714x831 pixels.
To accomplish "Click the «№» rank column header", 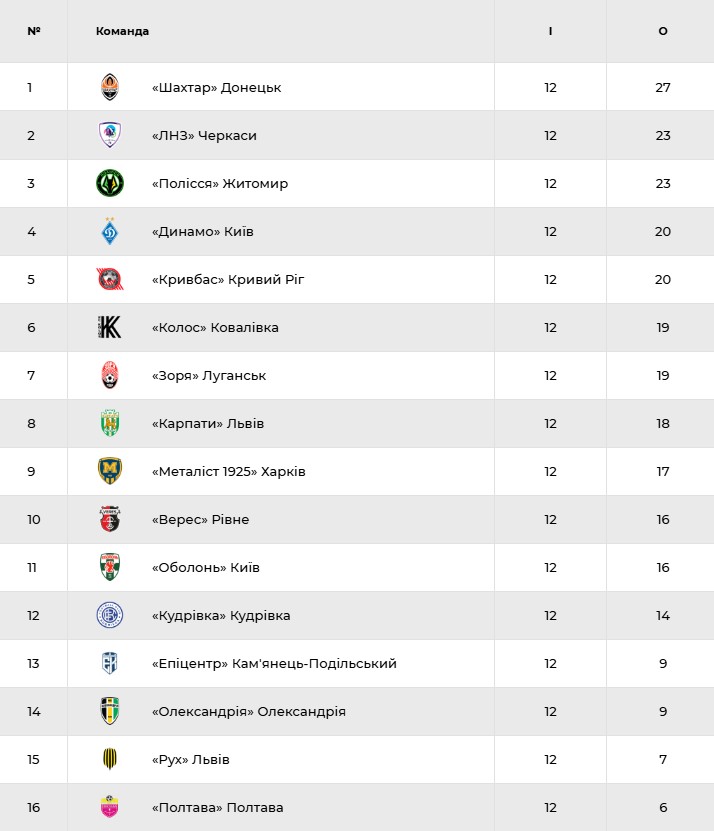I will point(34,31).
